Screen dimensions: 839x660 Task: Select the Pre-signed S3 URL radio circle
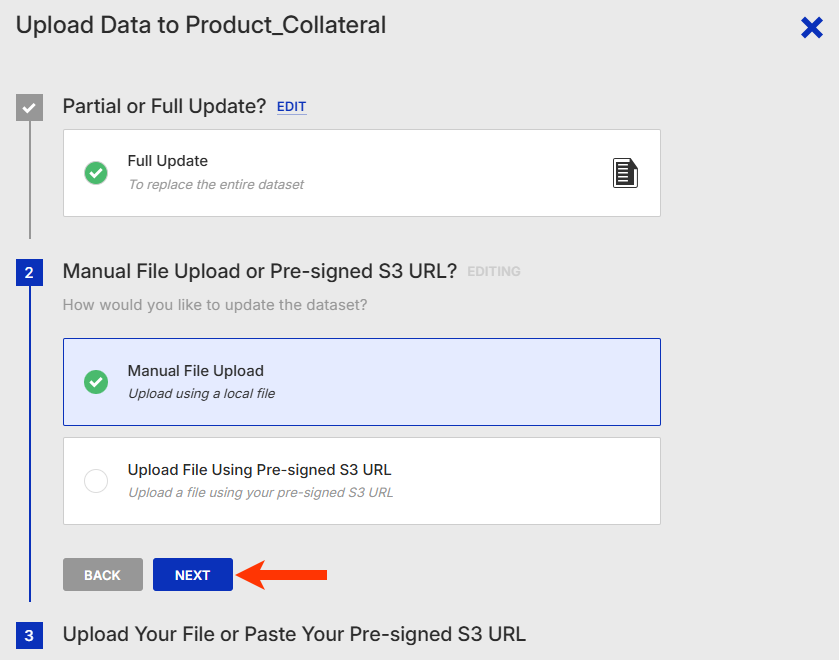pos(96,481)
